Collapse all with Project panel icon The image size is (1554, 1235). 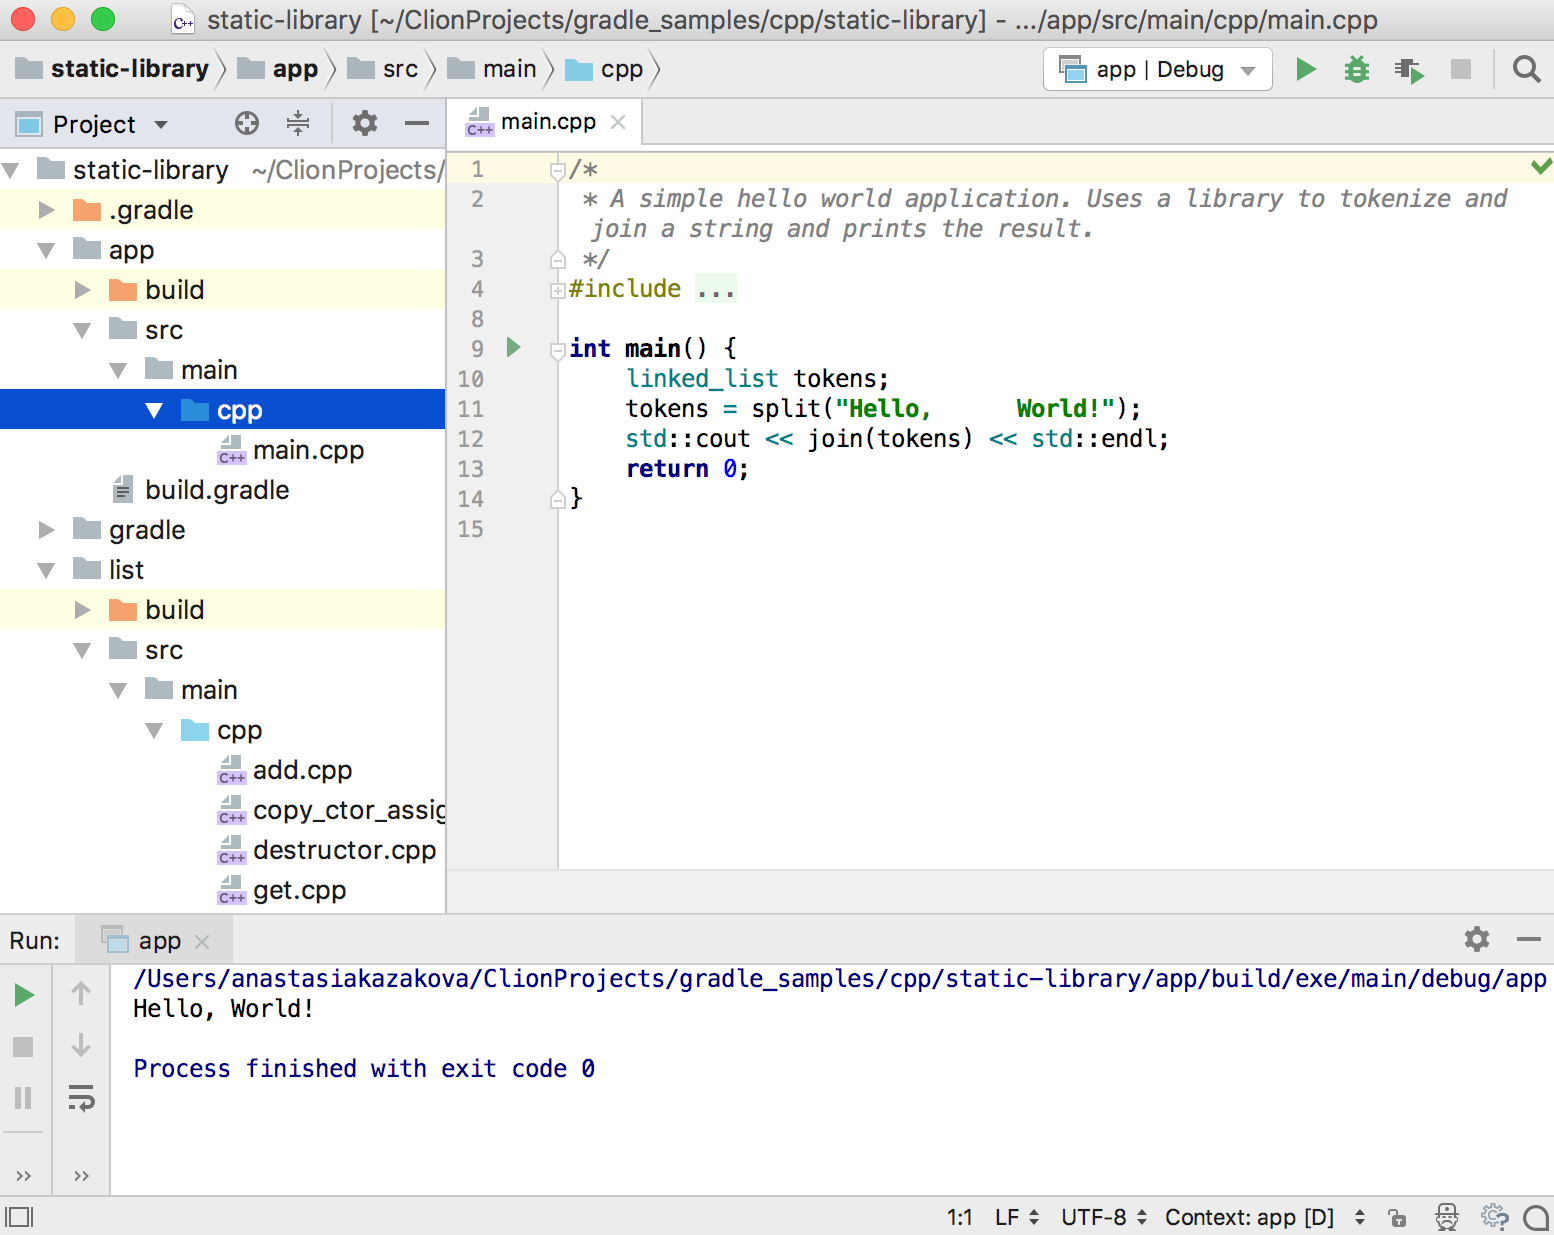[298, 123]
